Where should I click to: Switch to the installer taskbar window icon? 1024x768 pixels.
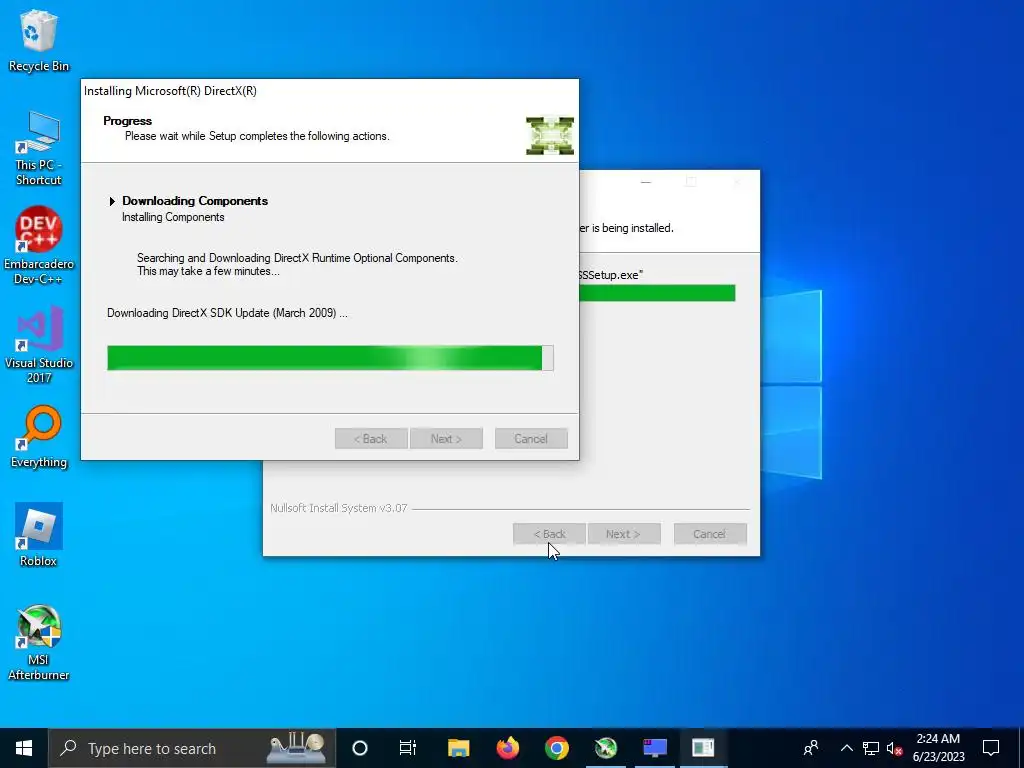coord(654,748)
